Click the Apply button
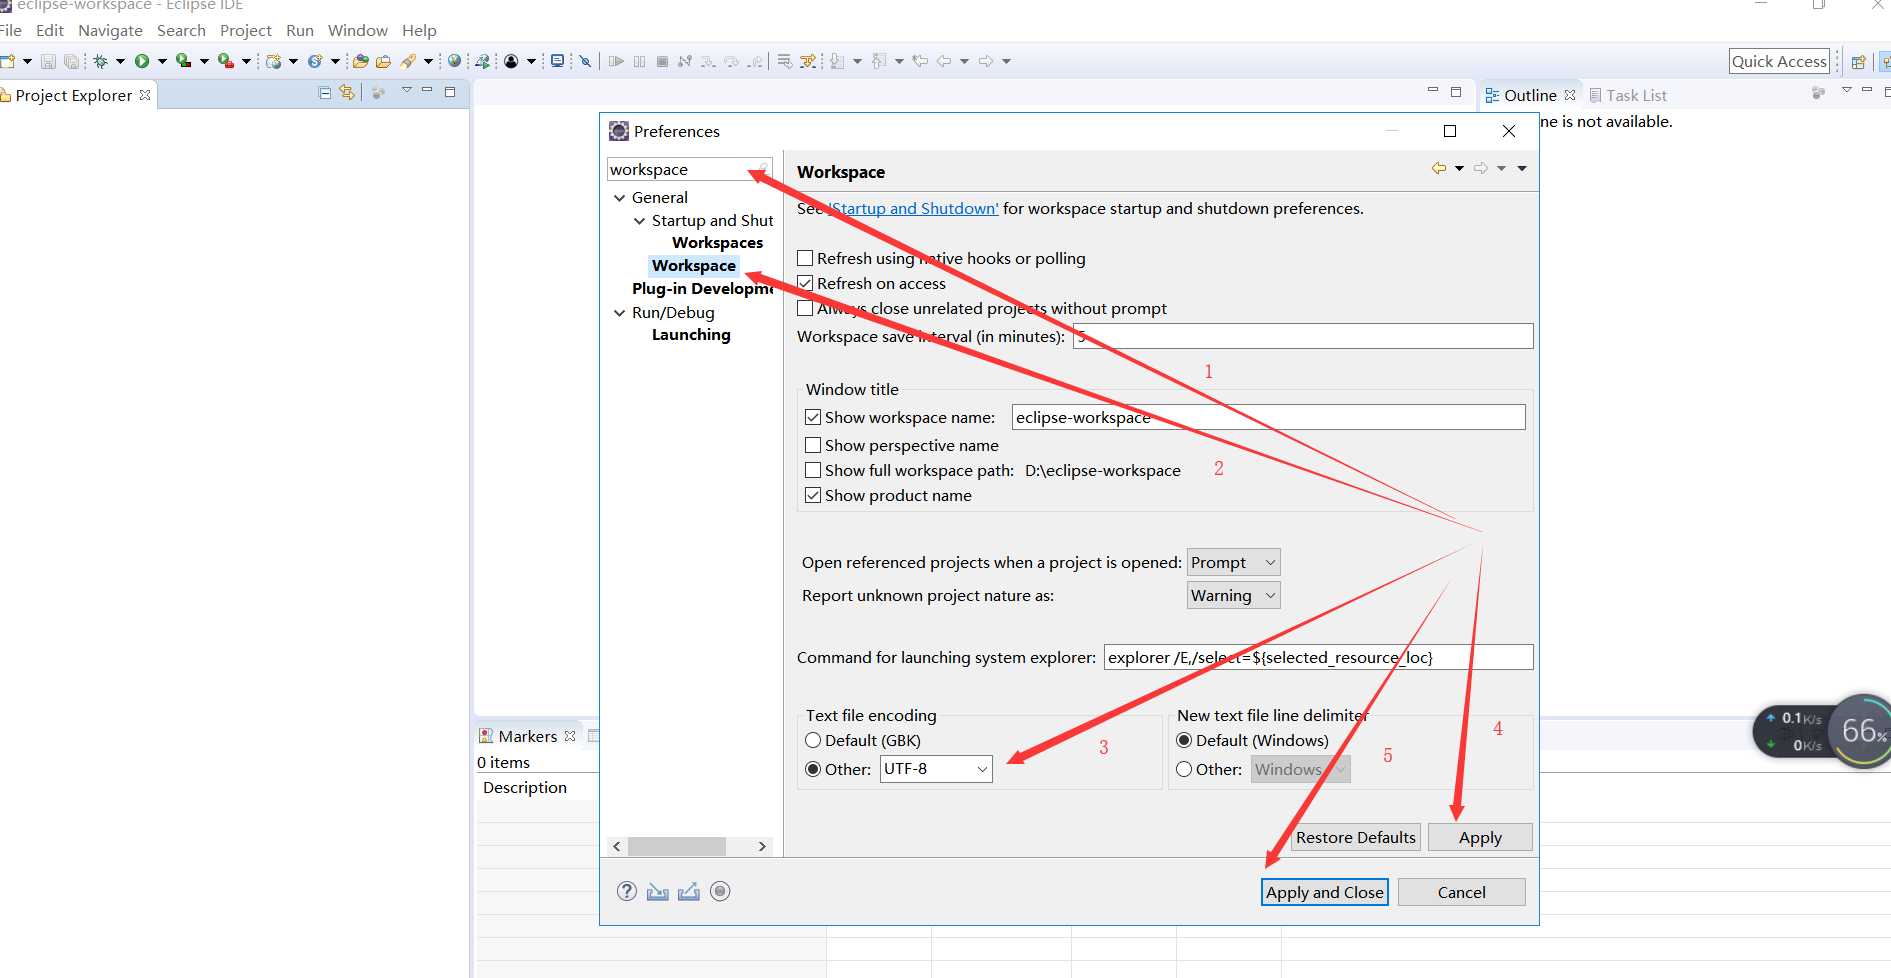Screen dimensions: 1891x978 (x=1480, y=837)
